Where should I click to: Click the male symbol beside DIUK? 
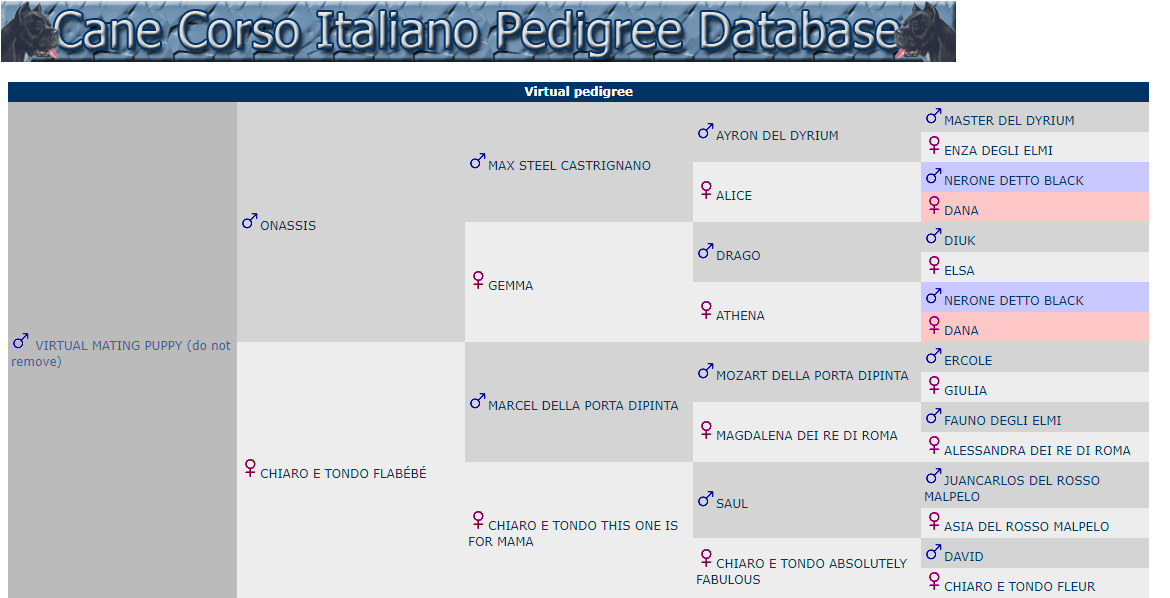[x=933, y=237]
